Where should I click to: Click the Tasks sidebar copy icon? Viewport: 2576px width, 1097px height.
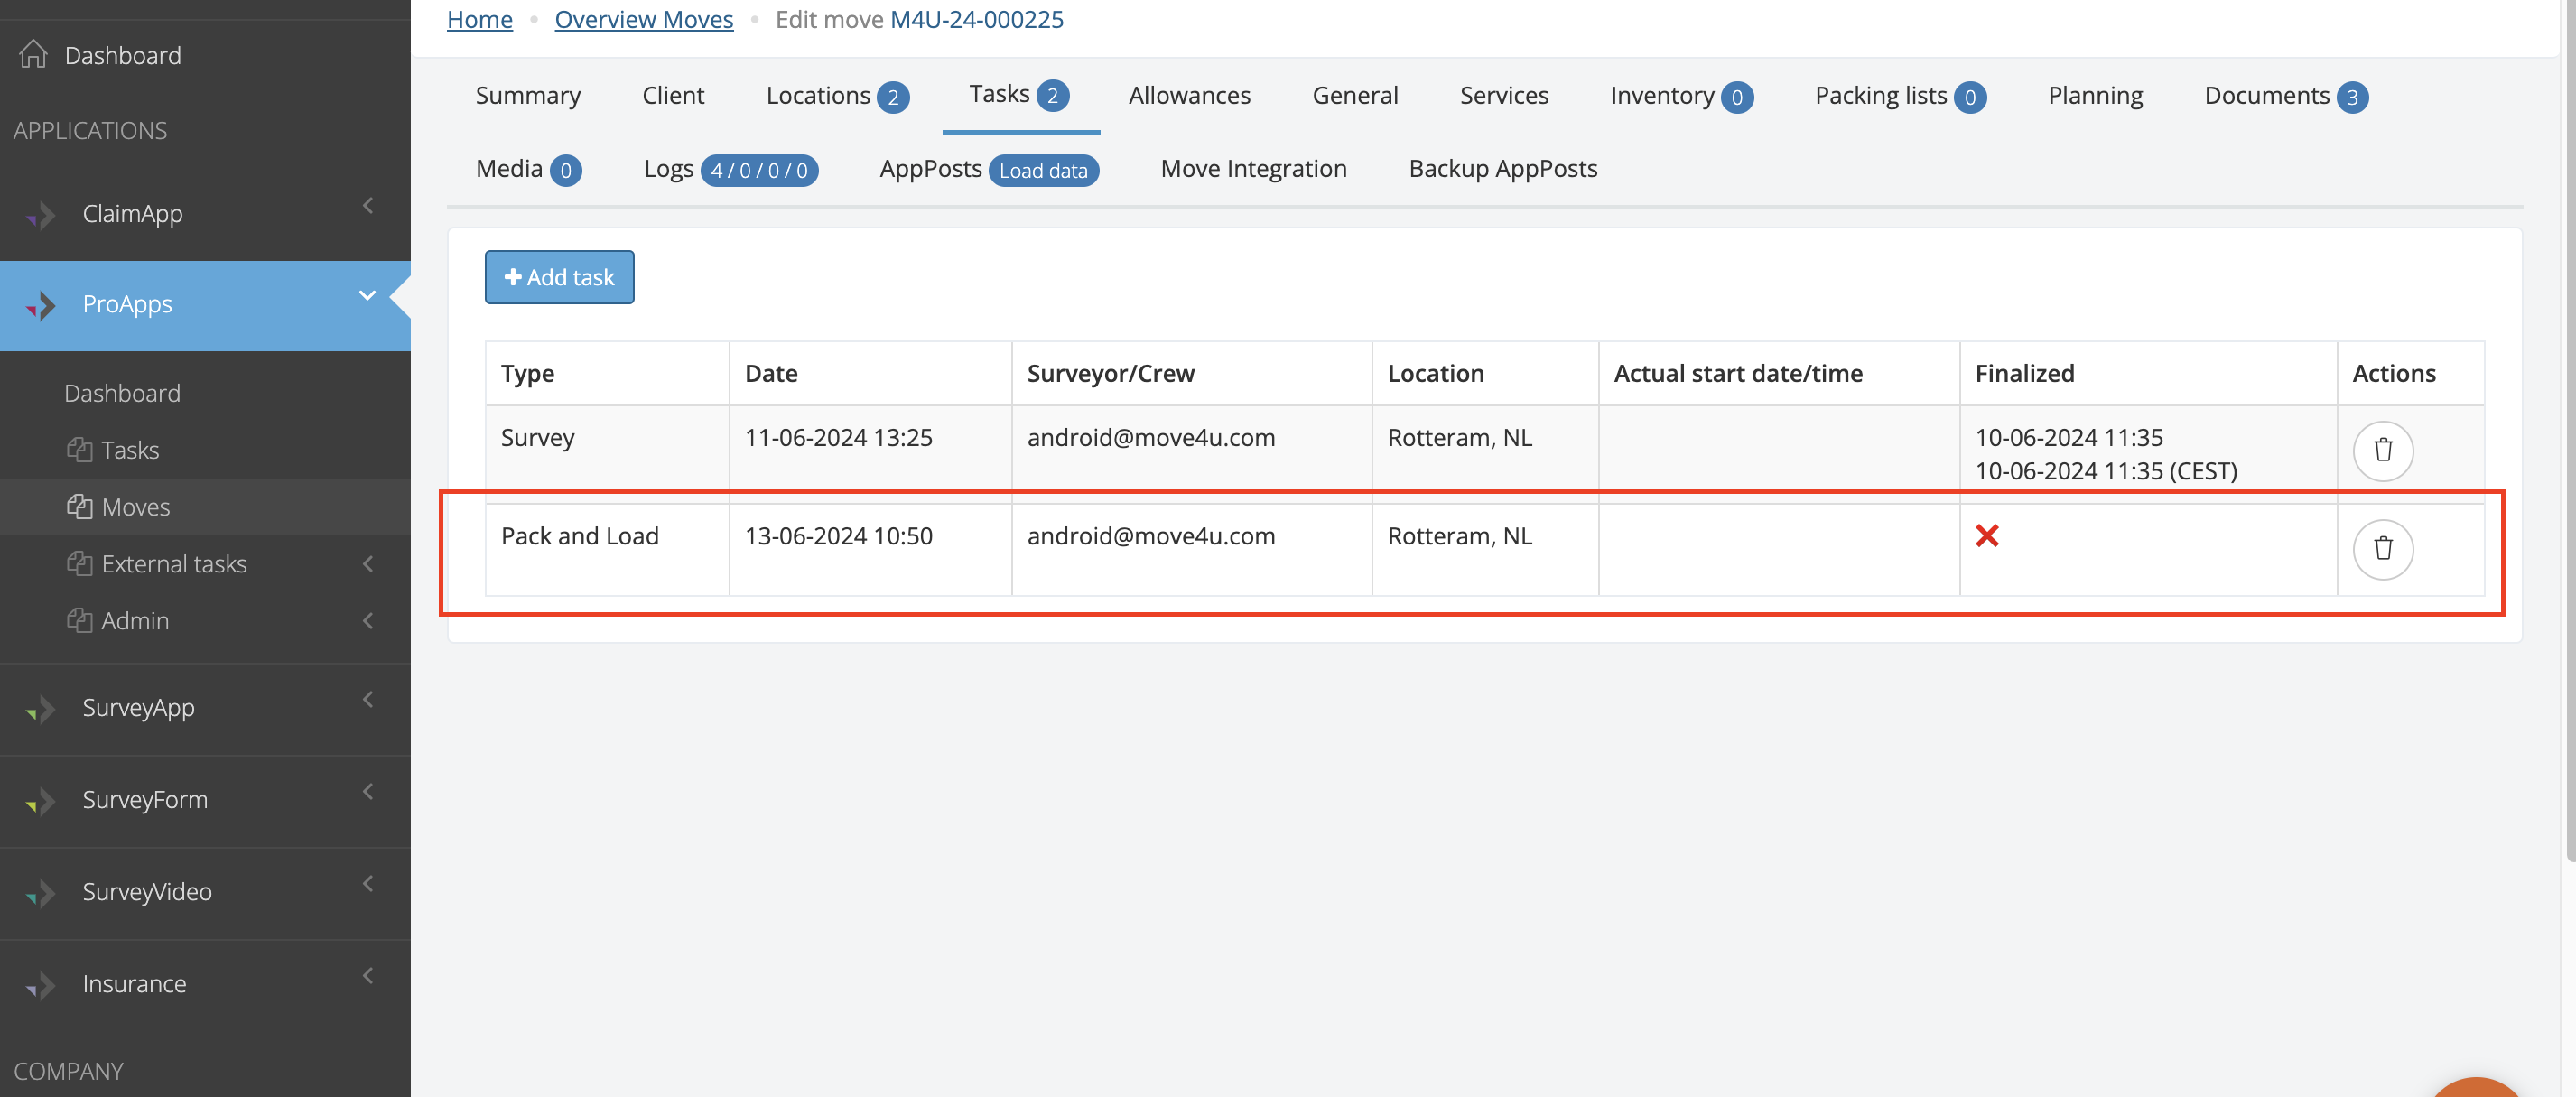[80, 450]
